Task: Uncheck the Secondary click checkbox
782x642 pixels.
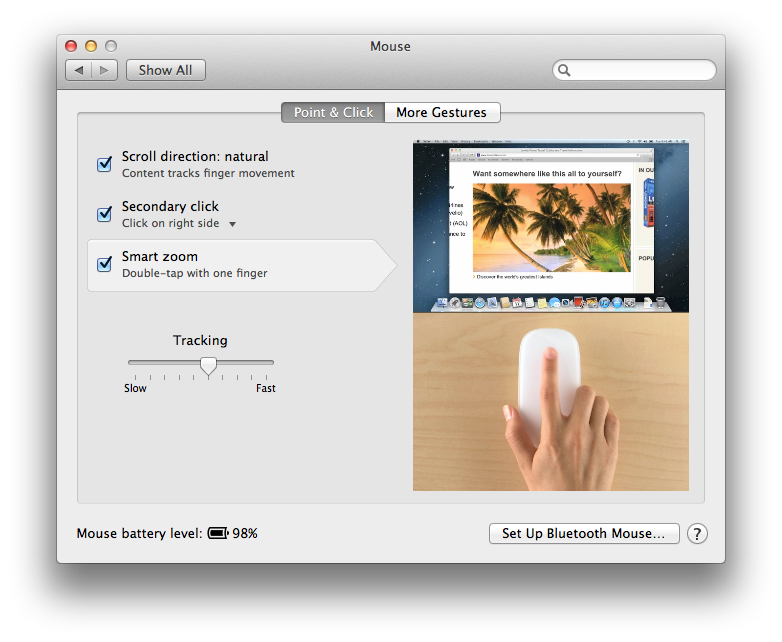Action: pos(104,214)
